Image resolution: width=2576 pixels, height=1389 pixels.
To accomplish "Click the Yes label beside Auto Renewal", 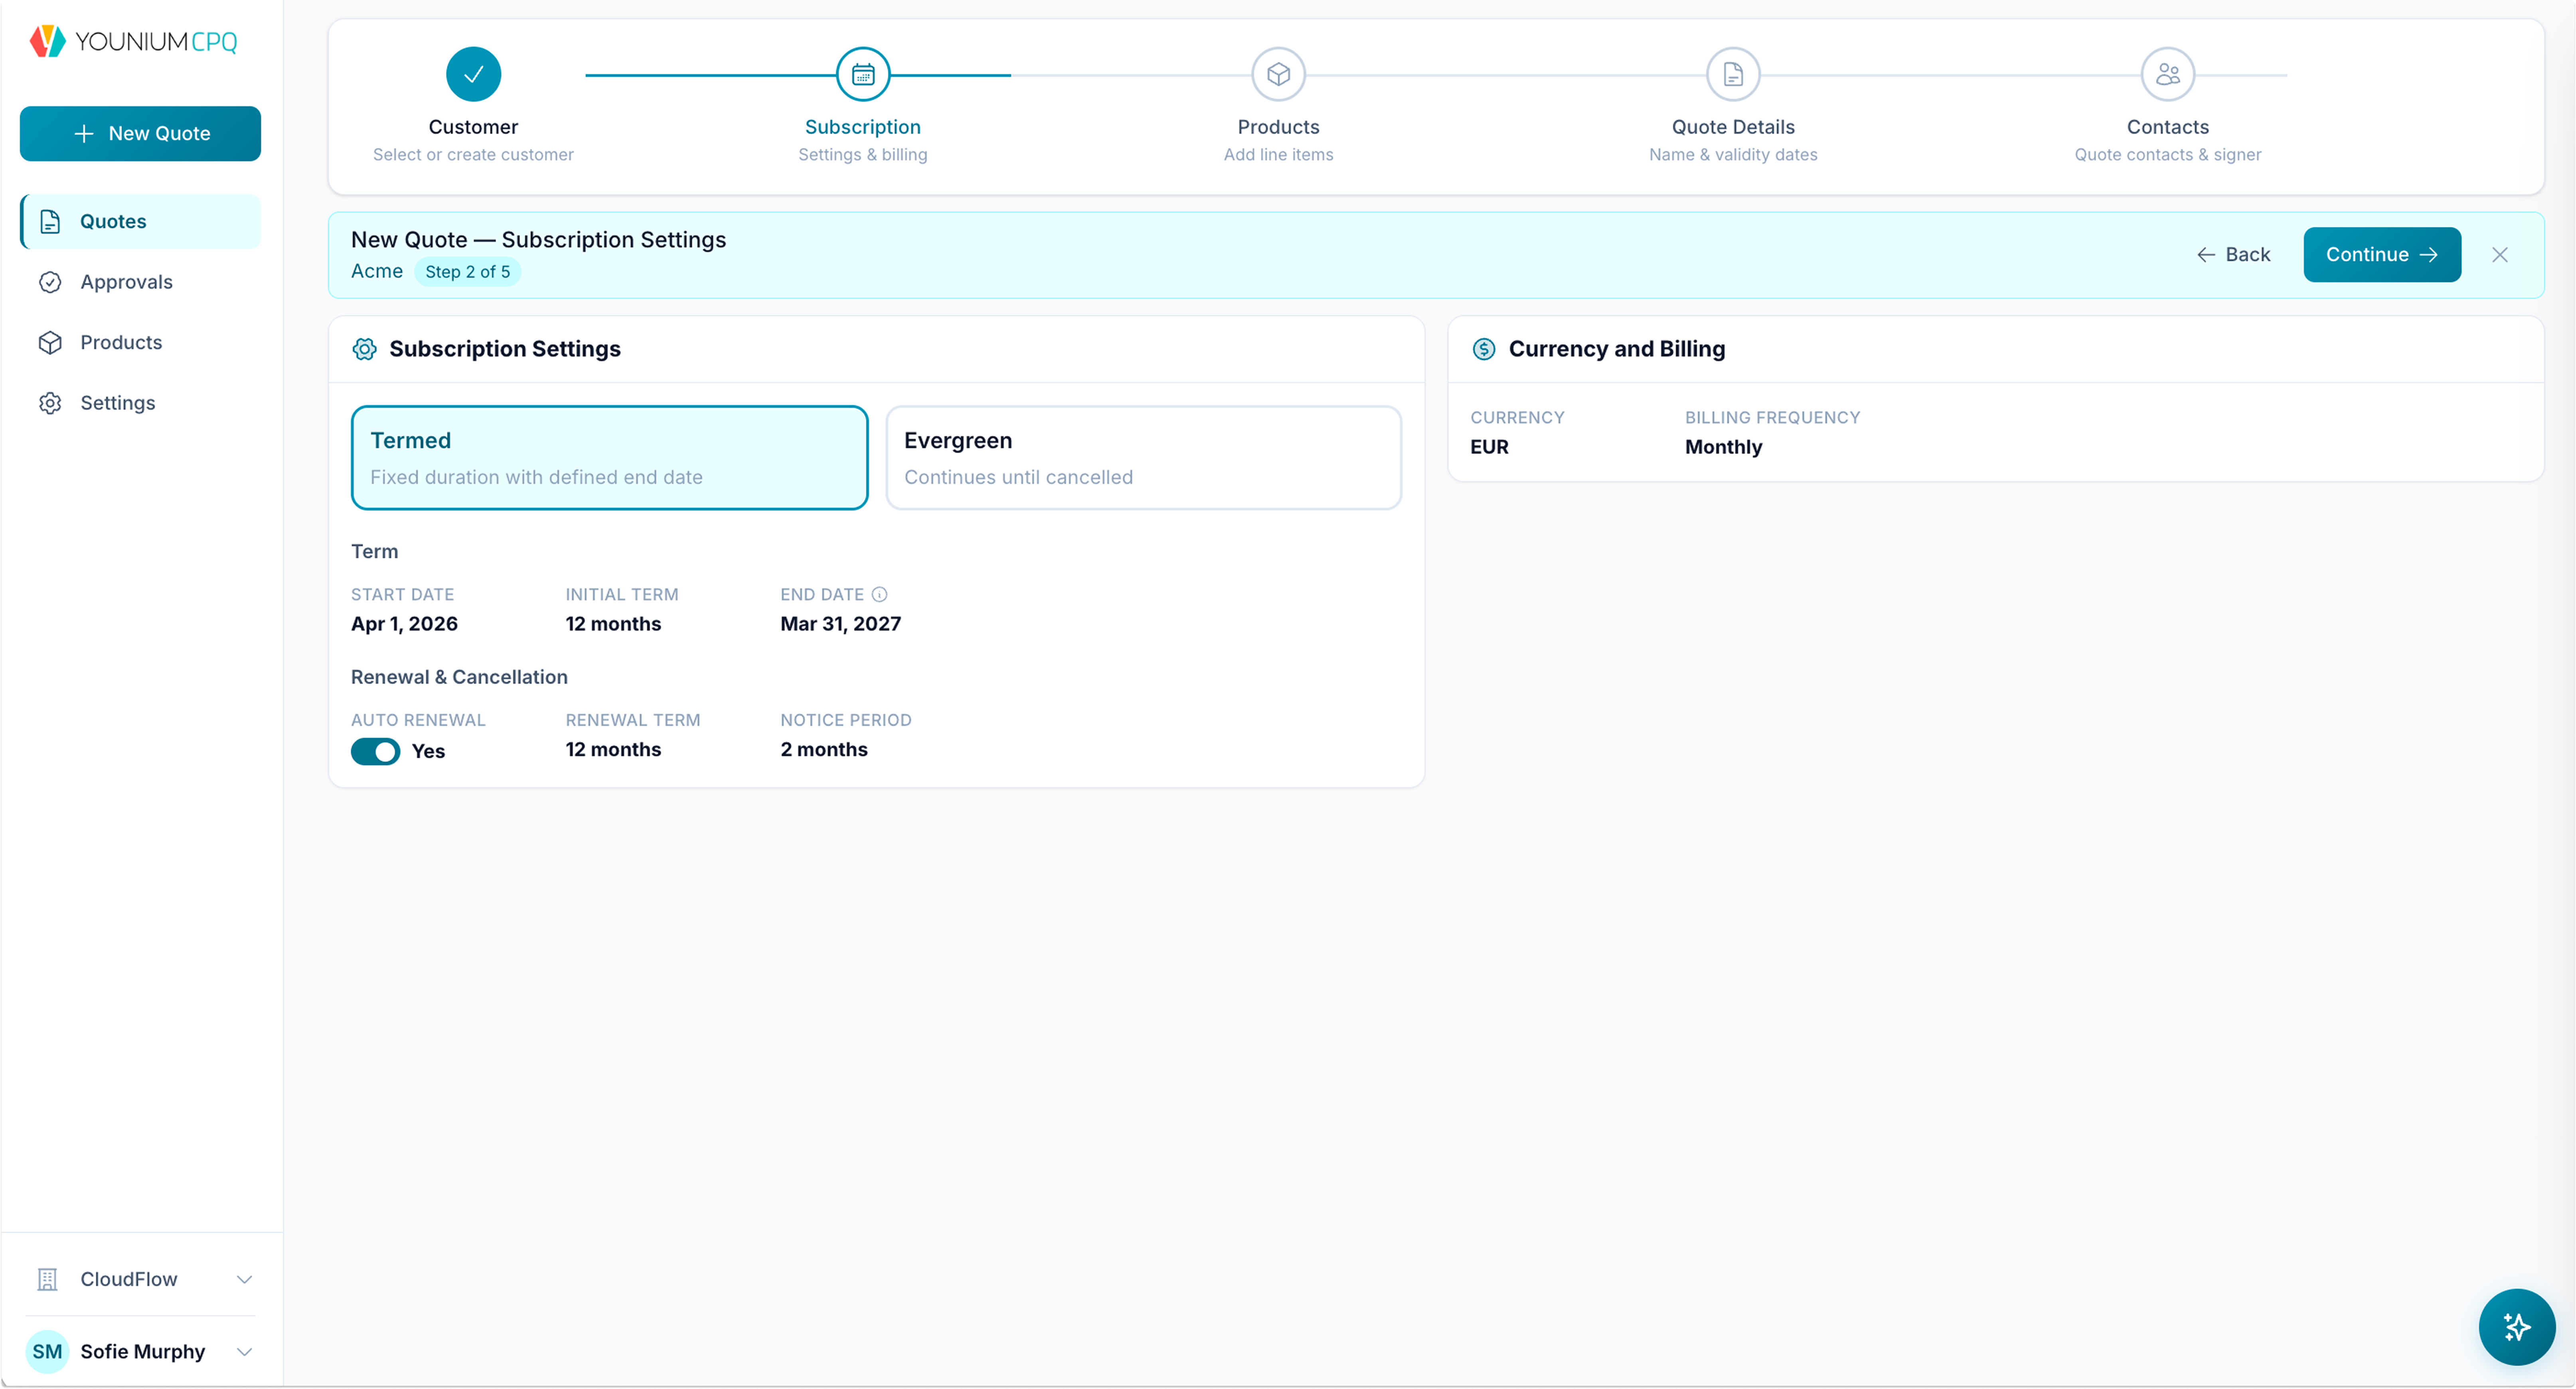I will [x=428, y=751].
